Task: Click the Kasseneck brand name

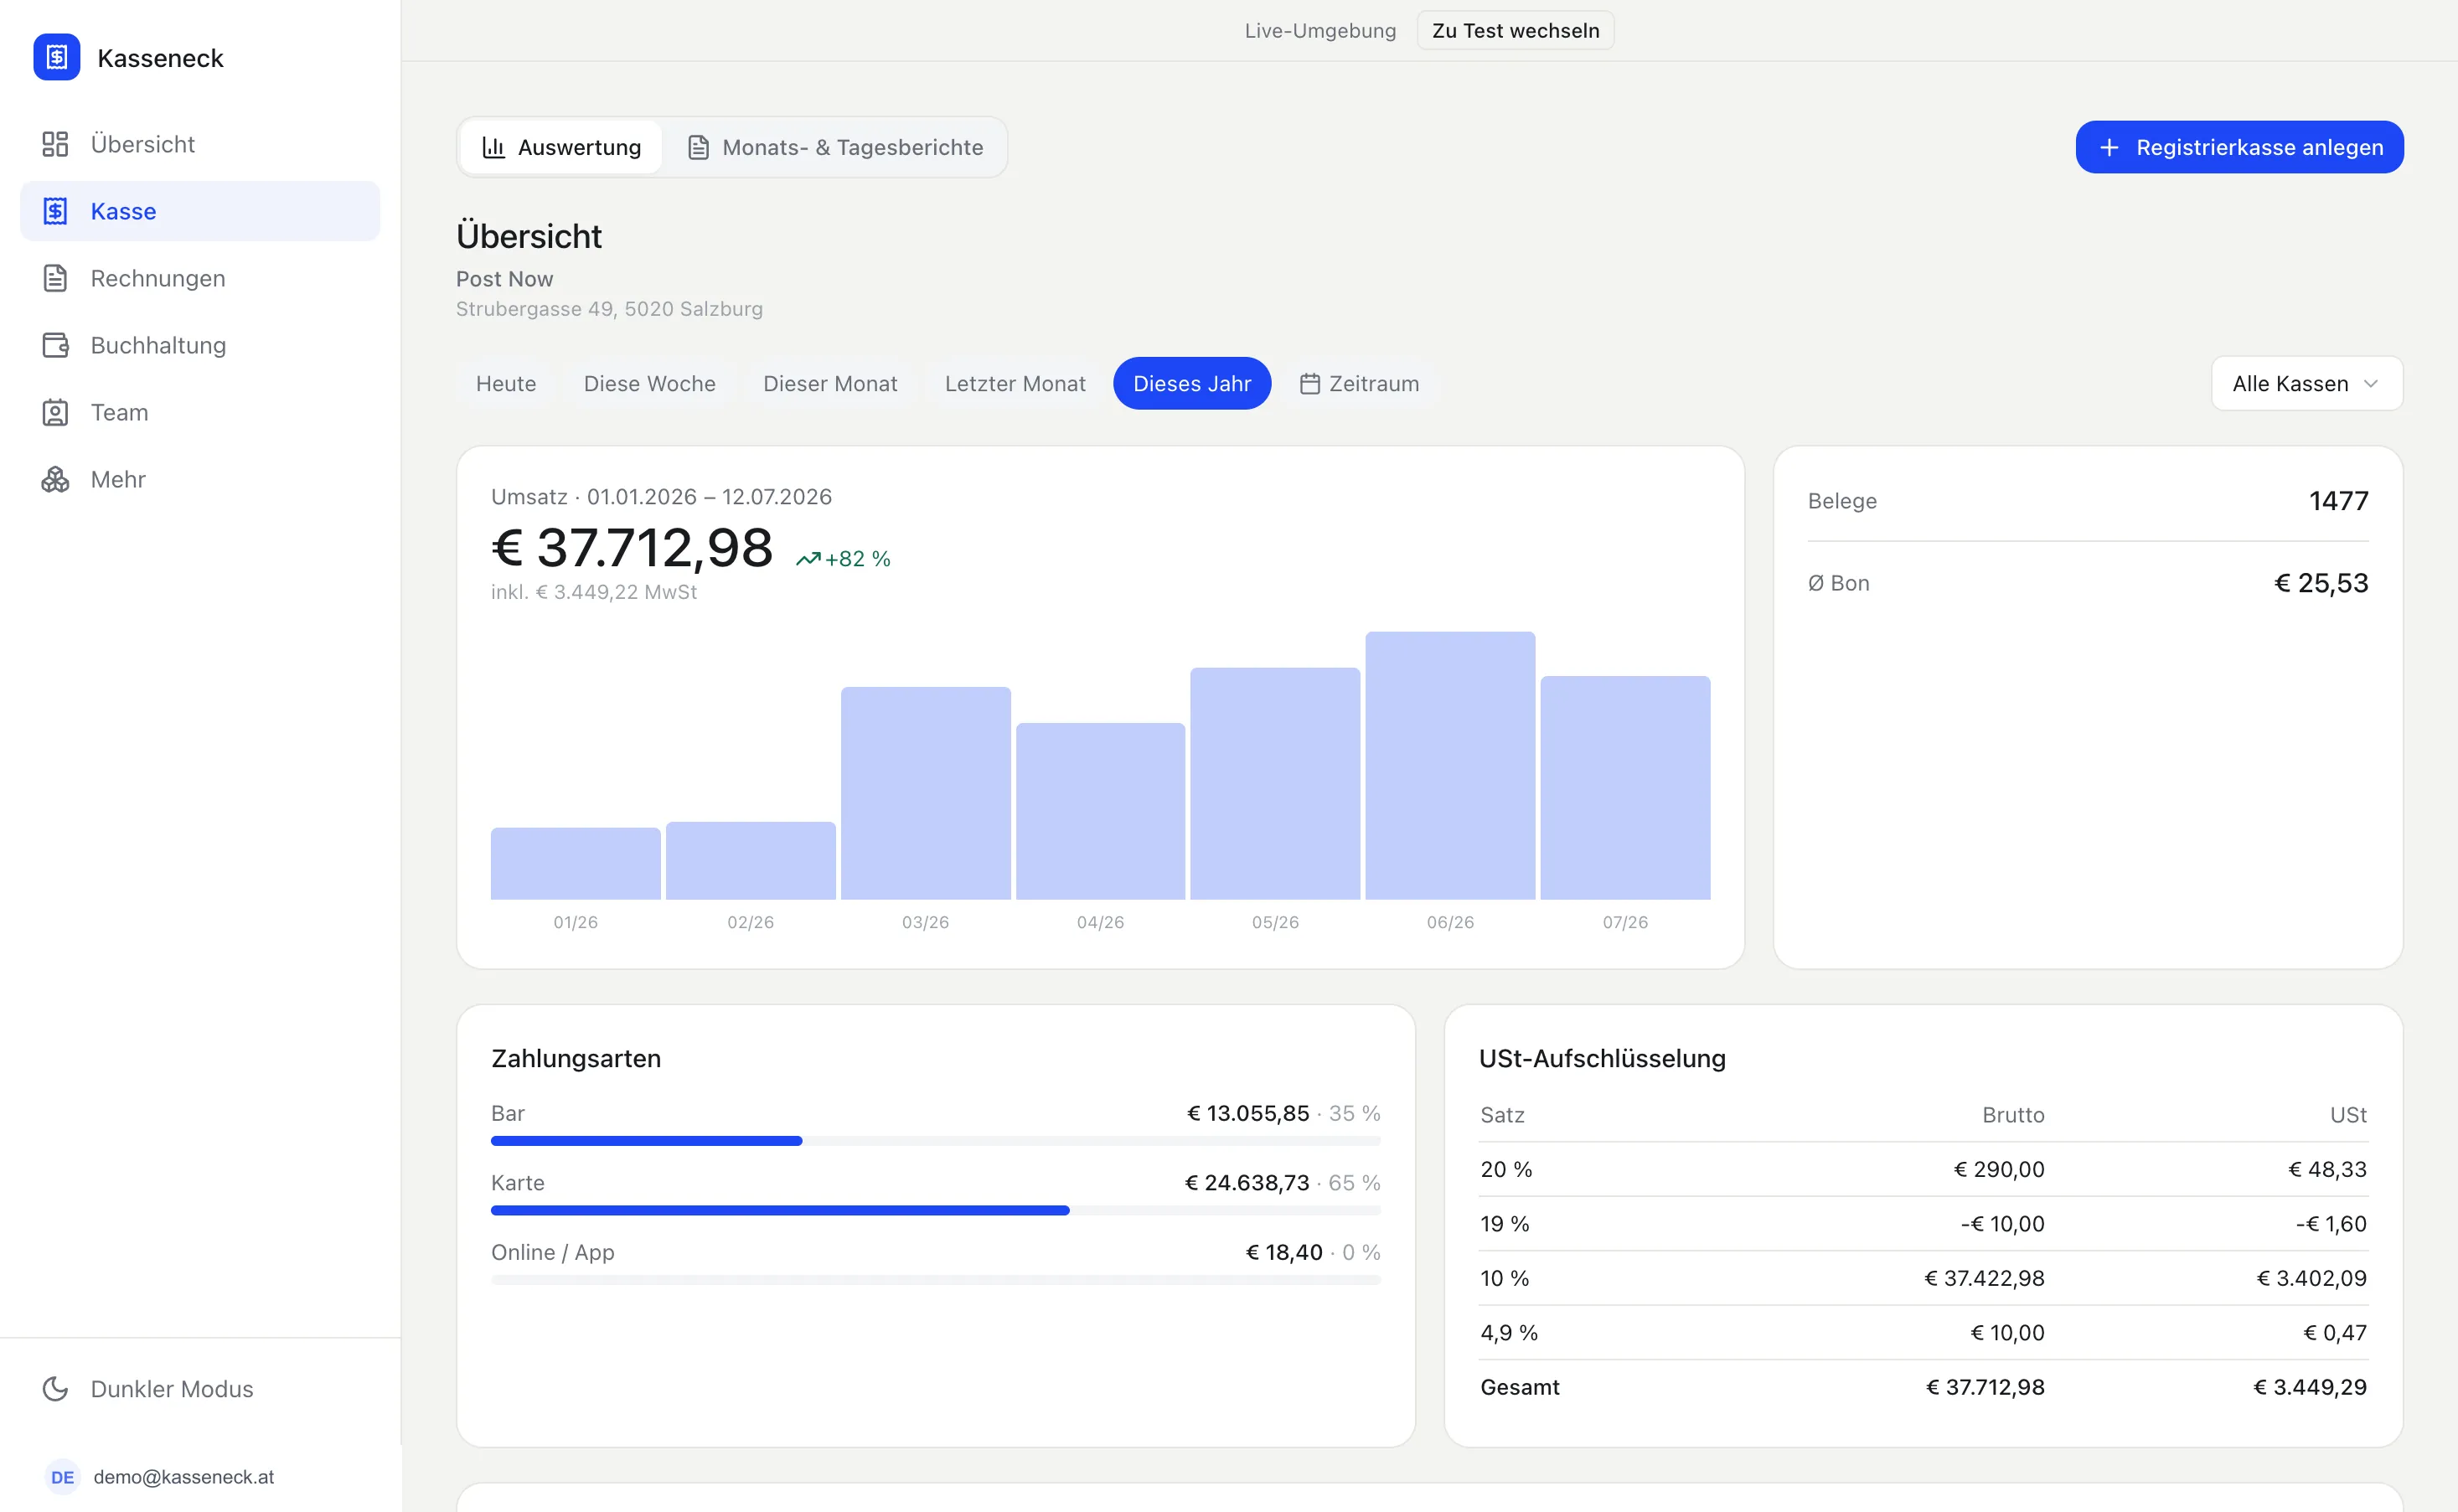Action: coord(160,58)
